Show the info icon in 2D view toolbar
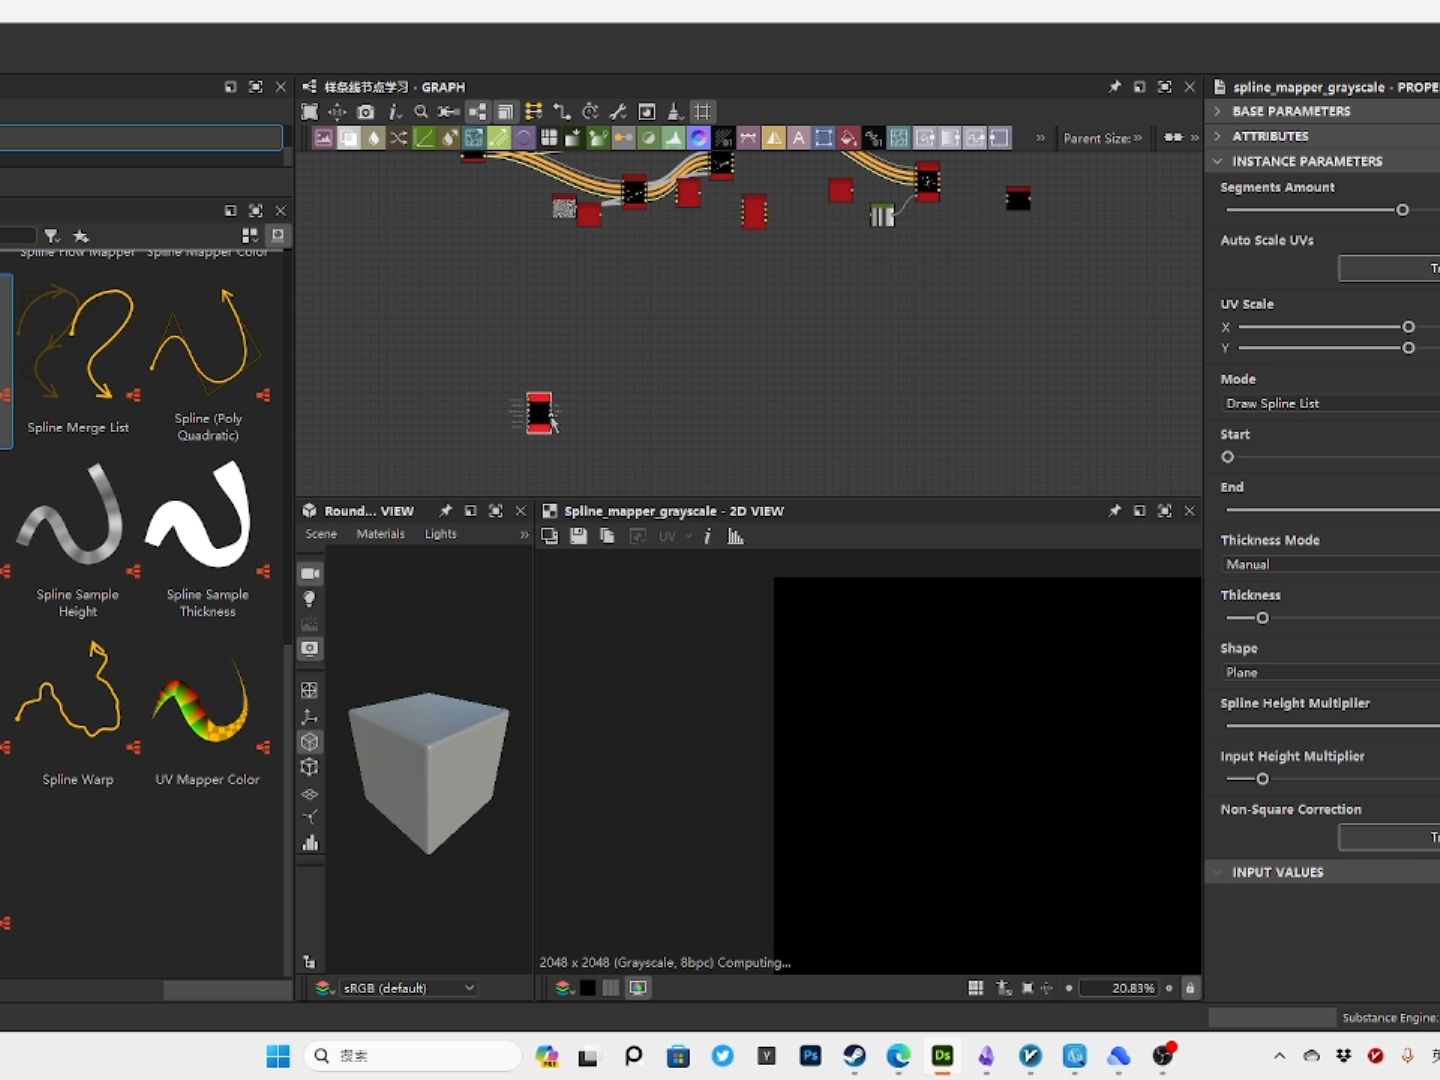 pyautogui.click(x=707, y=537)
